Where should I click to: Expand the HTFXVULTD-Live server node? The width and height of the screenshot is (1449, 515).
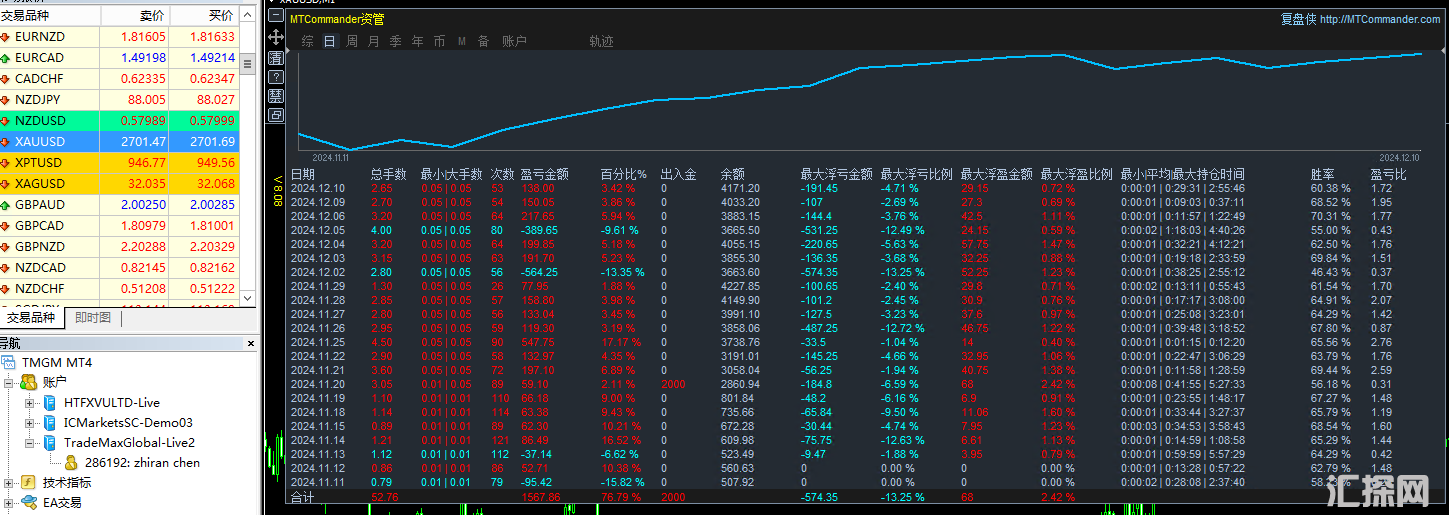30,403
